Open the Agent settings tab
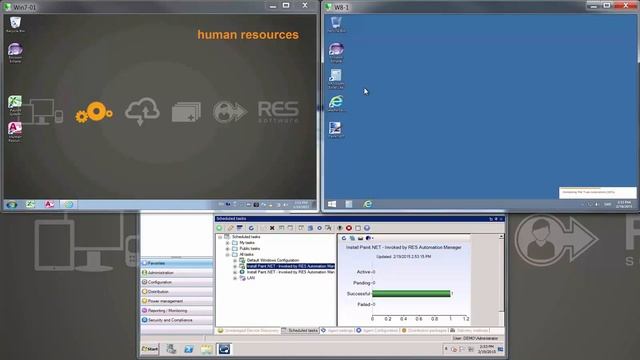This screenshot has width=640, height=360. 337,330
